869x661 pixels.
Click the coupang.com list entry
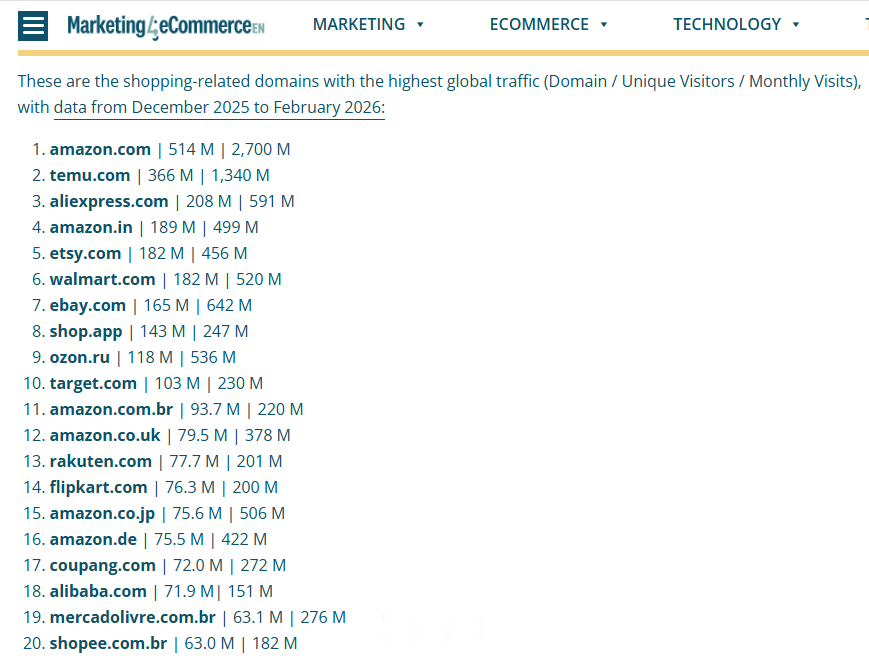tap(168, 566)
